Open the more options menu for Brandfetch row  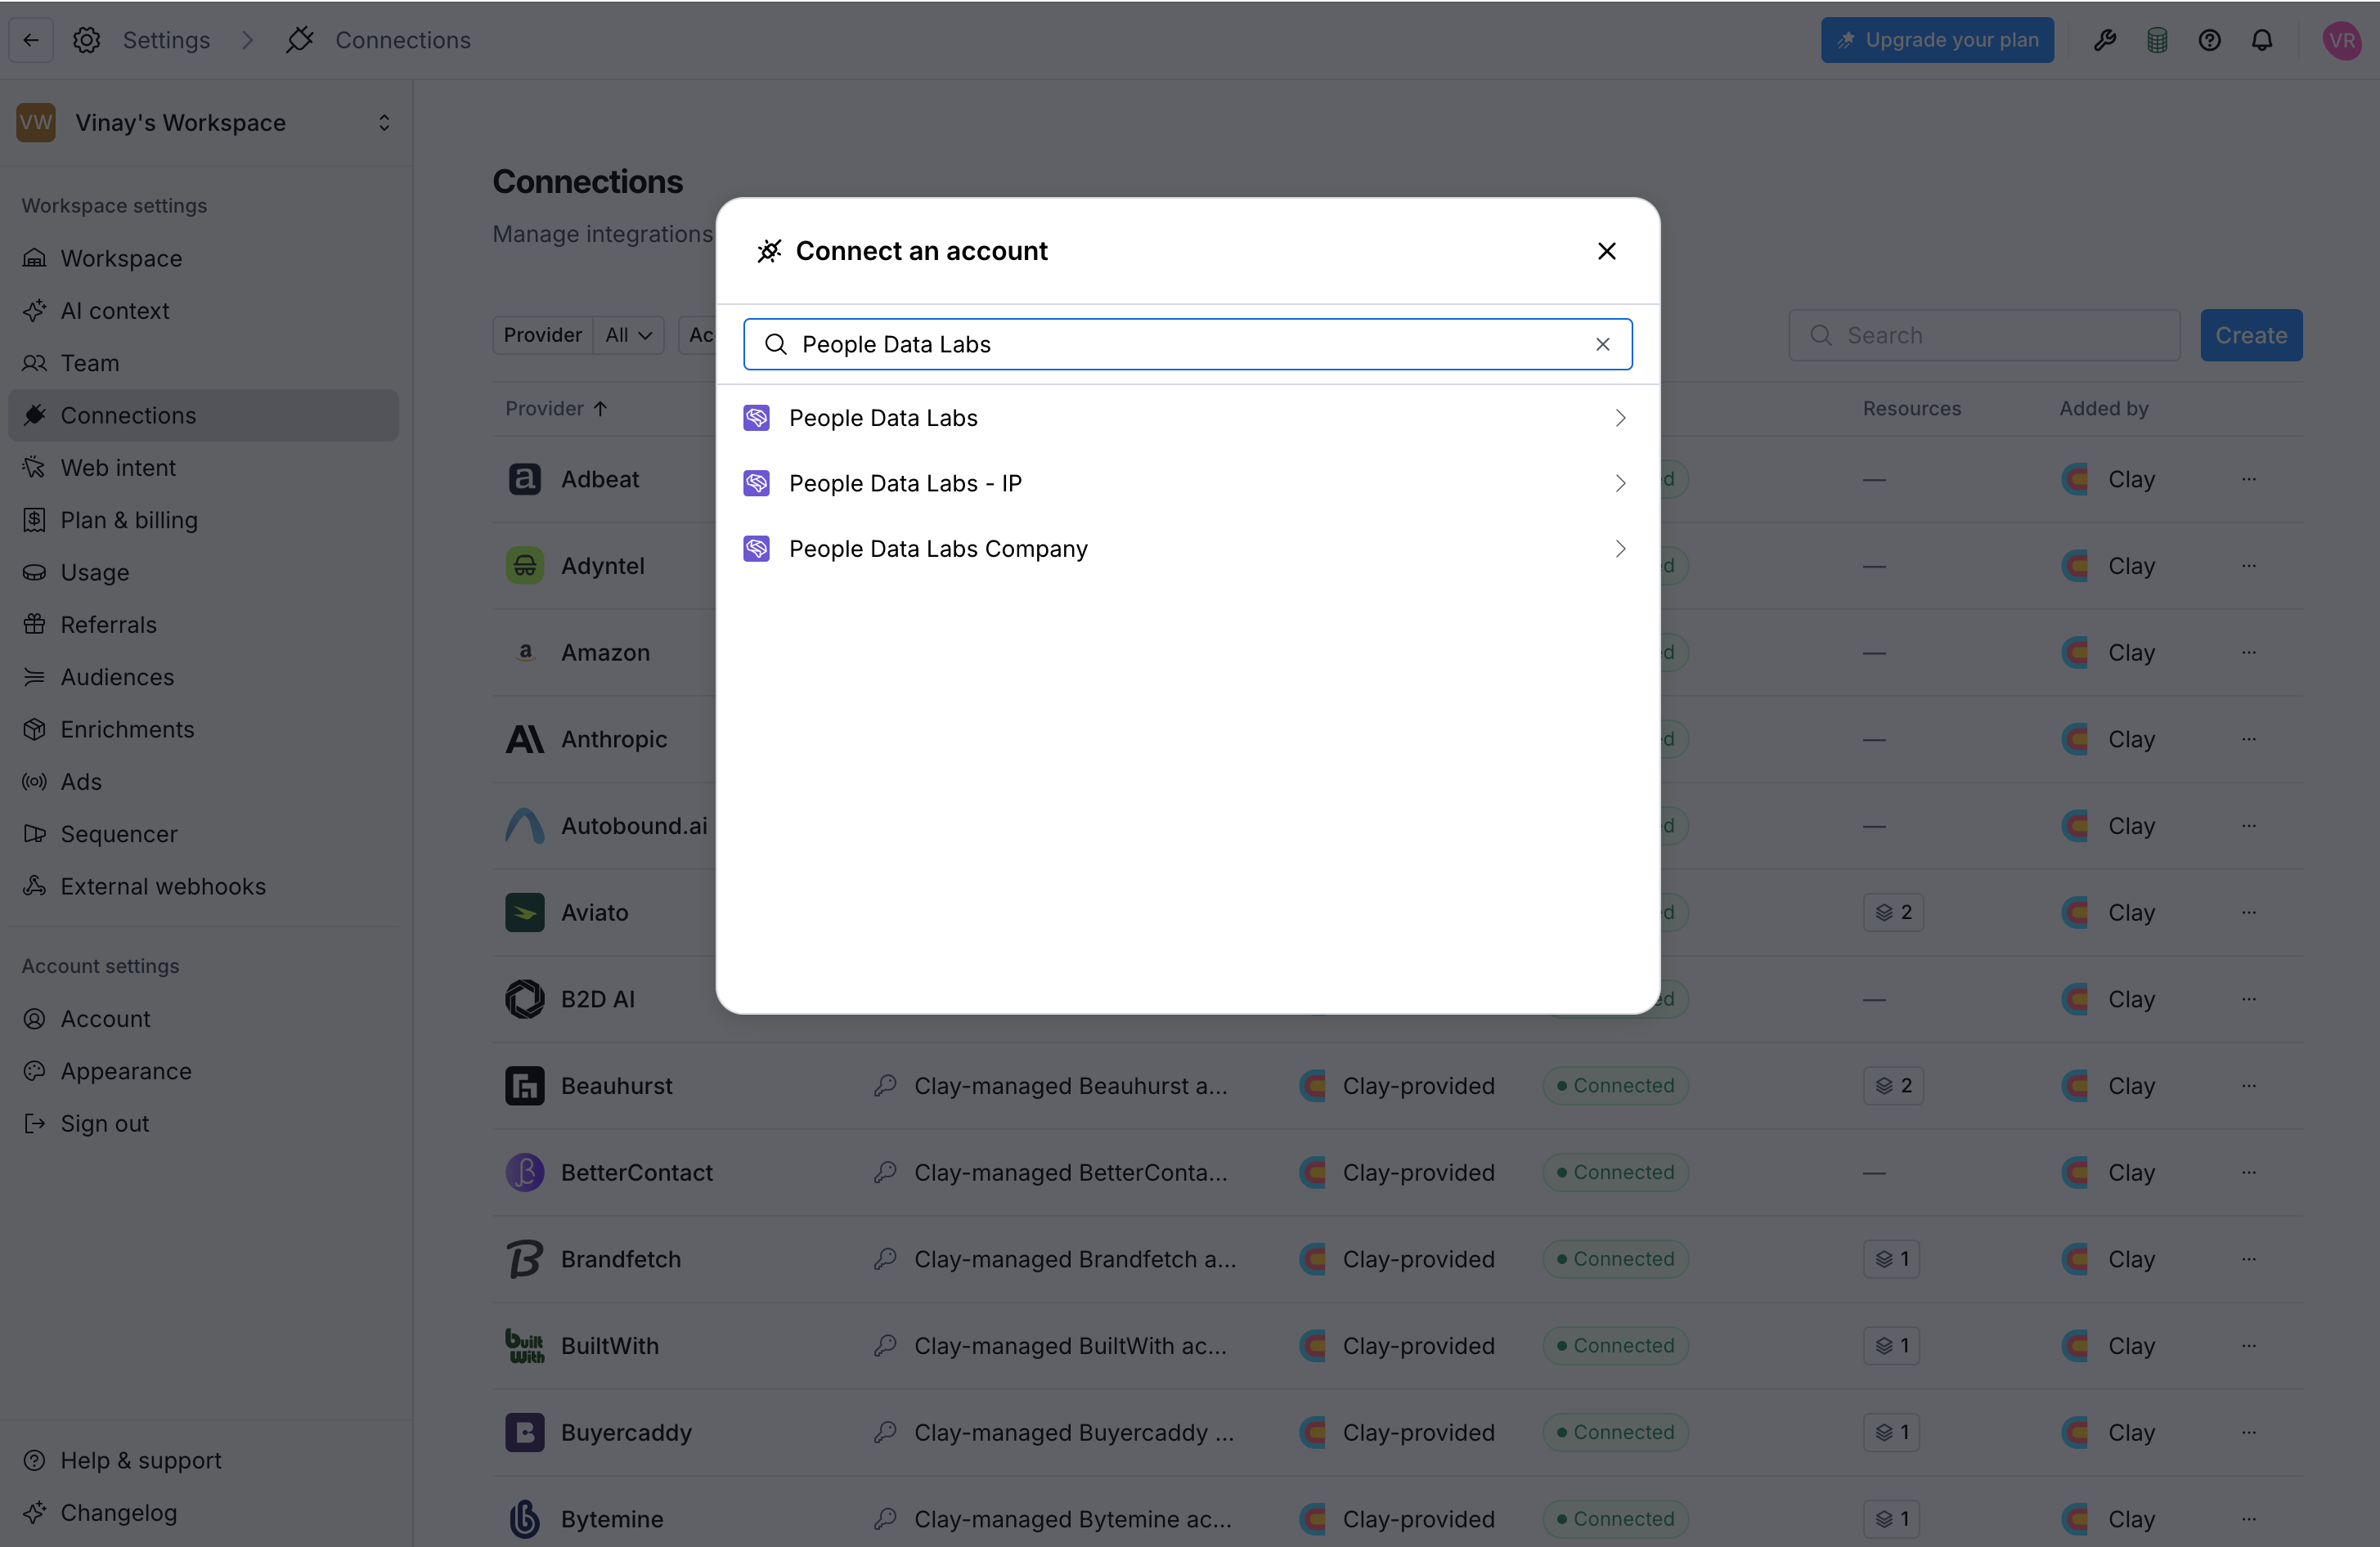tap(2248, 1259)
